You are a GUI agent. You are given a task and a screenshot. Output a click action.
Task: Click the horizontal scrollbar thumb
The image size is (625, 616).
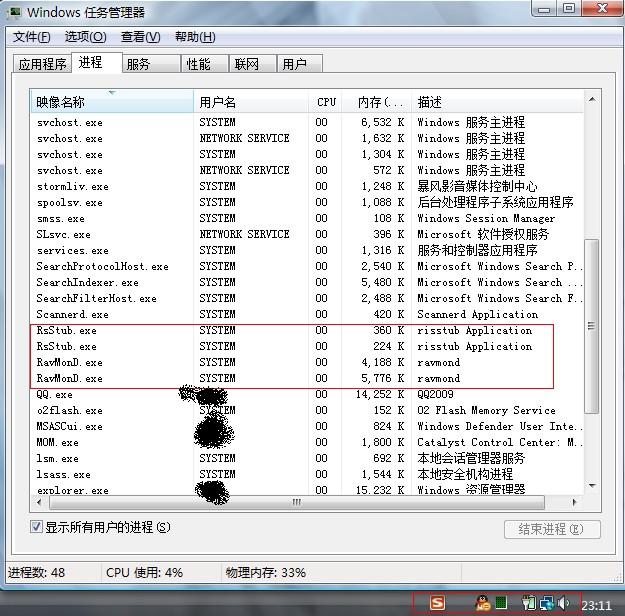coord(297,502)
